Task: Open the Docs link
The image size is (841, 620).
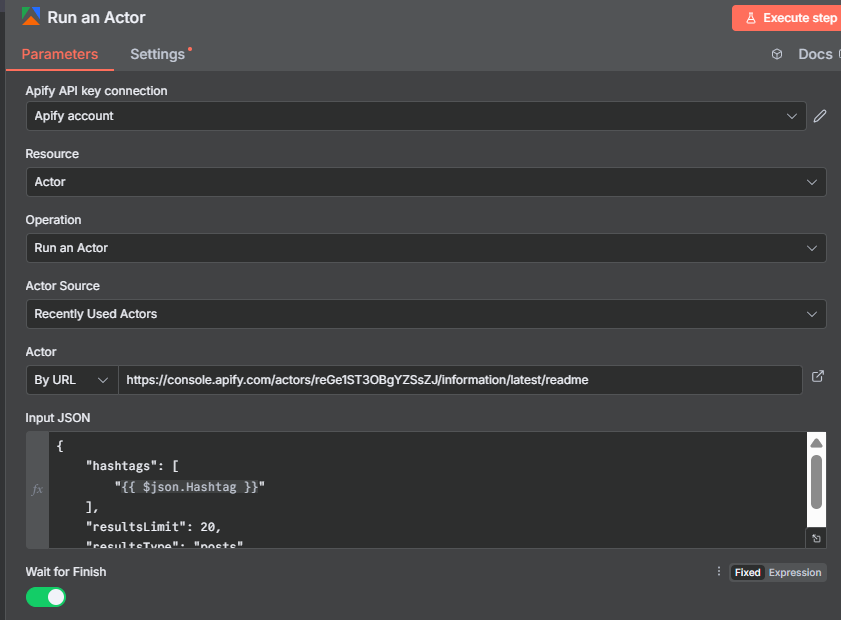Action: [x=815, y=54]
